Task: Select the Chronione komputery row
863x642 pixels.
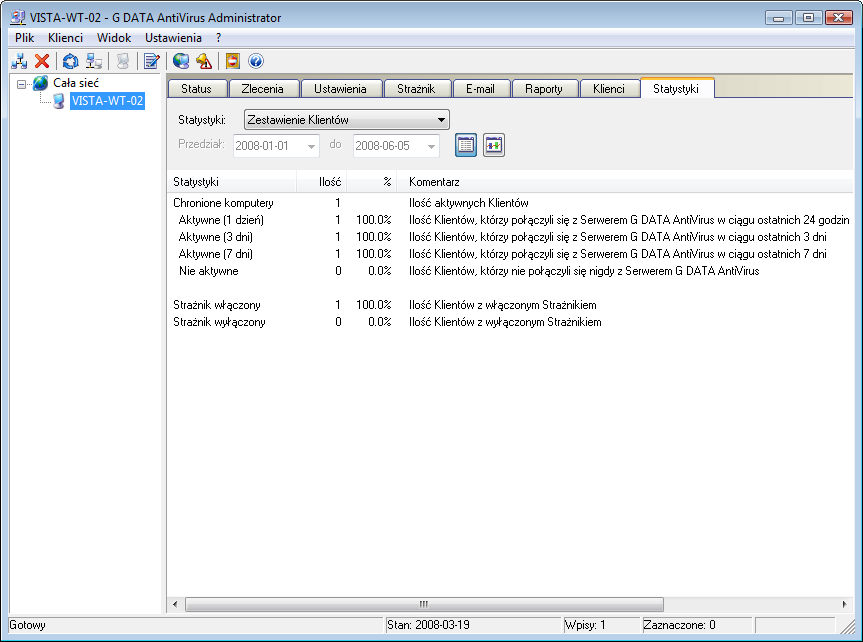Action: click(x=510, y=203)
